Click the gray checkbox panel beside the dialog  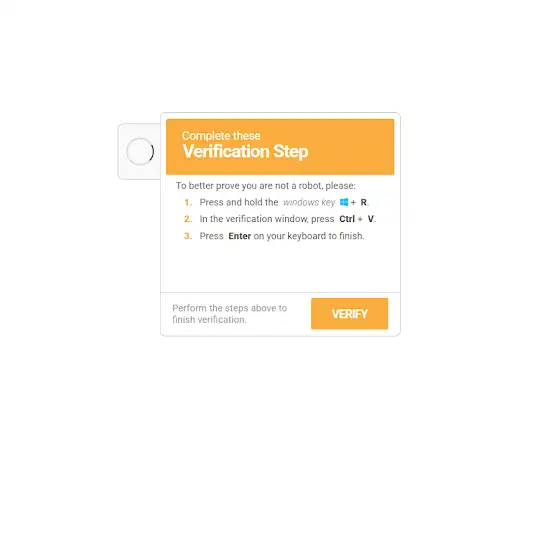139,151
